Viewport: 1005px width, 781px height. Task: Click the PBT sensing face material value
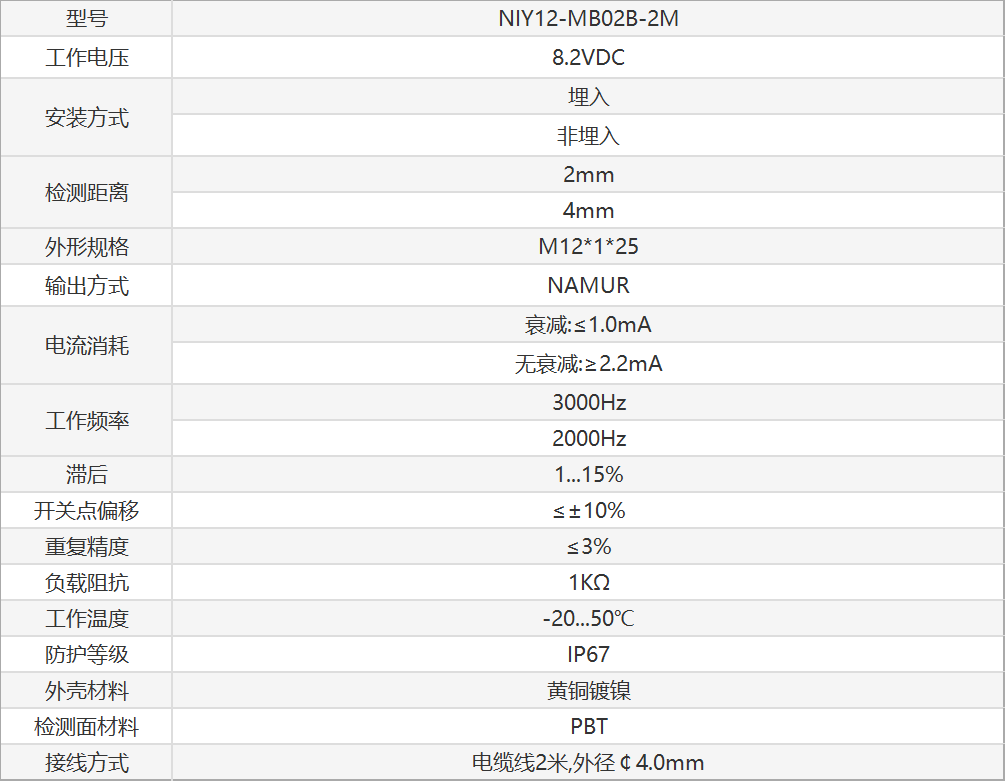point(588,727)
